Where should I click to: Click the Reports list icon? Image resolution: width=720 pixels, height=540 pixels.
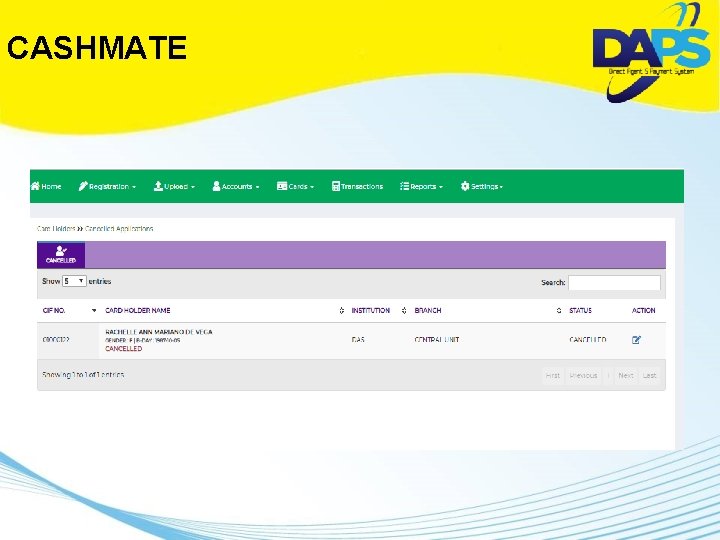[x=404, y=186]
